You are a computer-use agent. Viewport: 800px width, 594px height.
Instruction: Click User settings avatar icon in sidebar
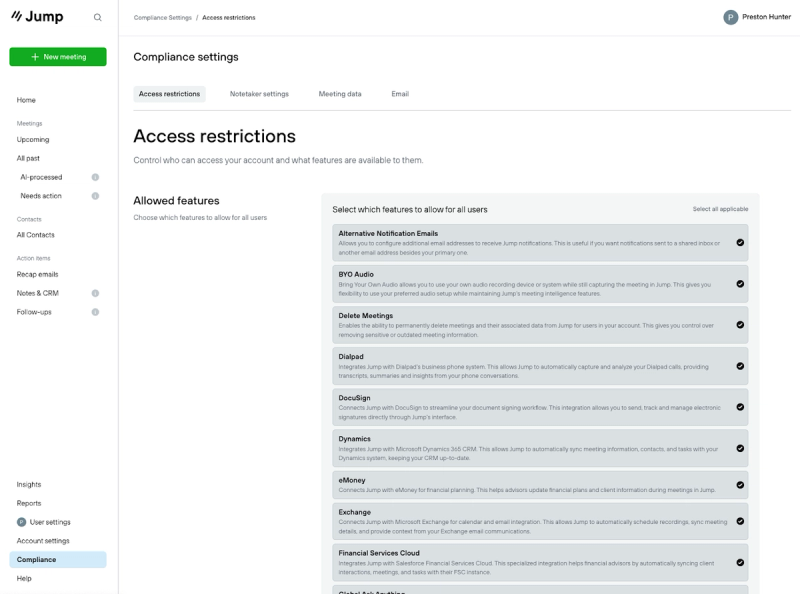pyautogui.click(x=21, y=522)
